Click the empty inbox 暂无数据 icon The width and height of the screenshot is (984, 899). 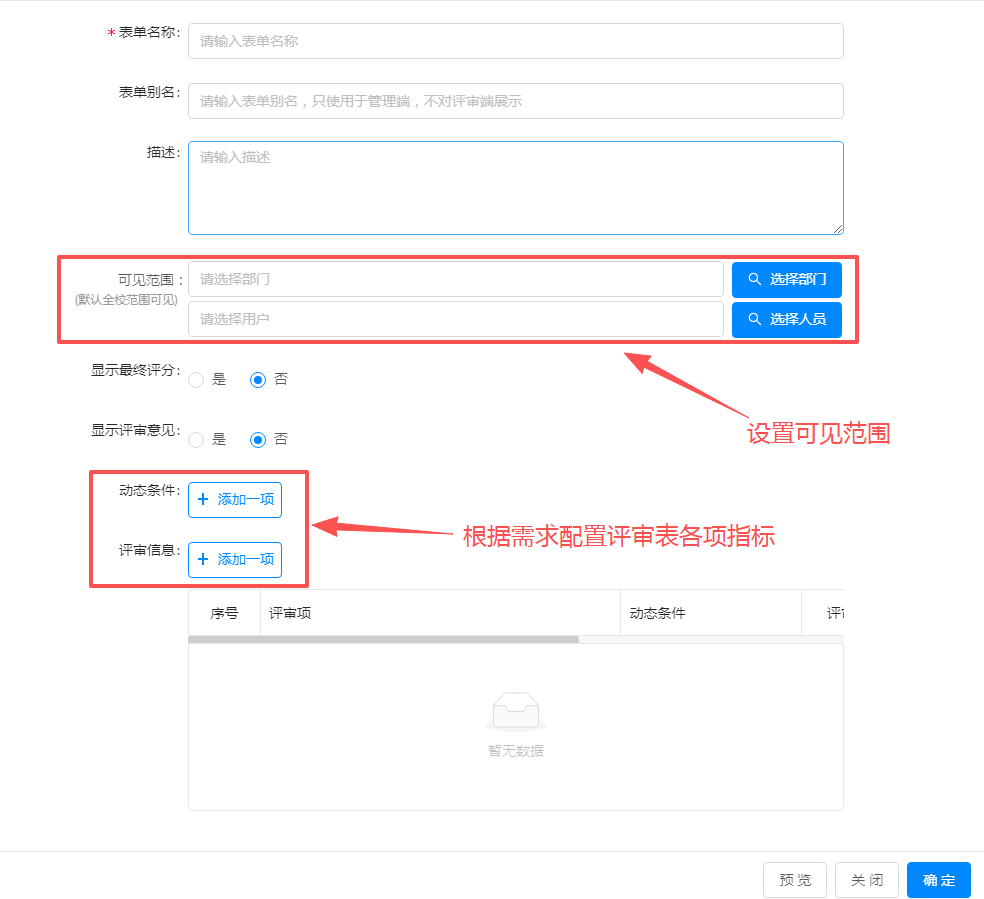pos(515,712)
